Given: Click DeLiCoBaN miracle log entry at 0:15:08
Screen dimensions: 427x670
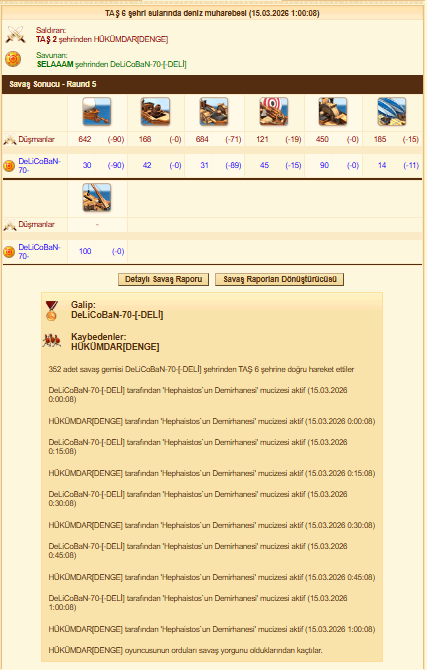Looking at the screenshot, I should coord(198,447).
